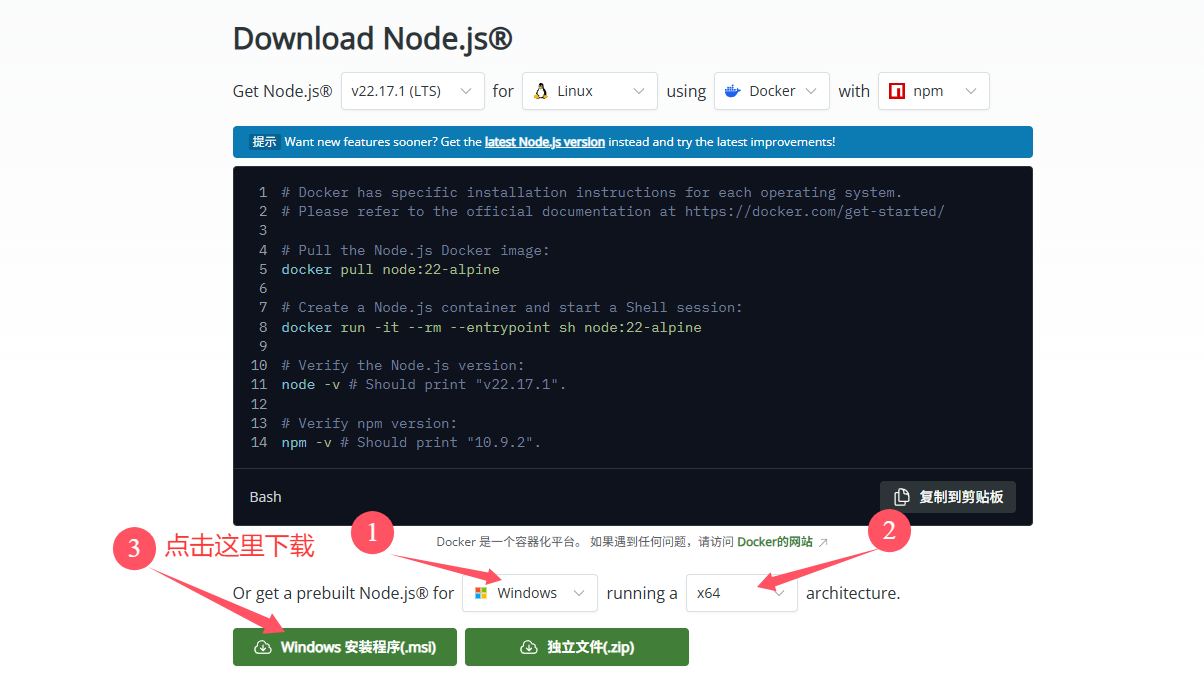This screenshot has width=1204, height=676.
Task: Download the 独立文件(.zip) archive
Action: (x=577, y=647)
